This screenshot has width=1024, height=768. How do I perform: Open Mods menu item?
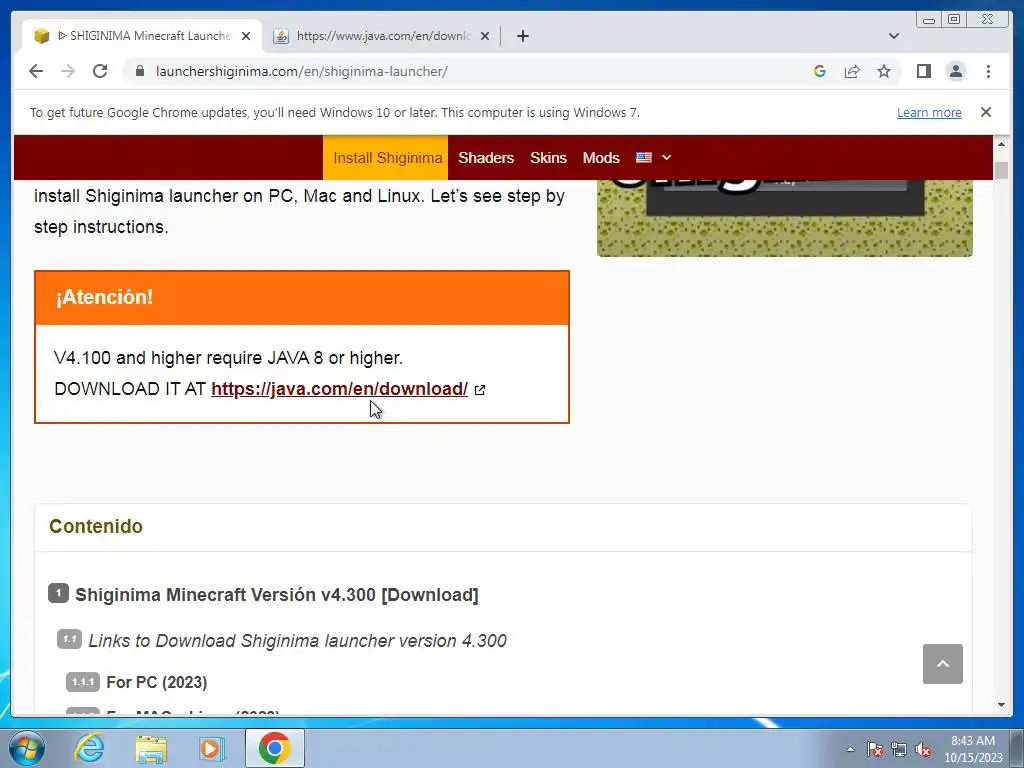coord(601,157)
